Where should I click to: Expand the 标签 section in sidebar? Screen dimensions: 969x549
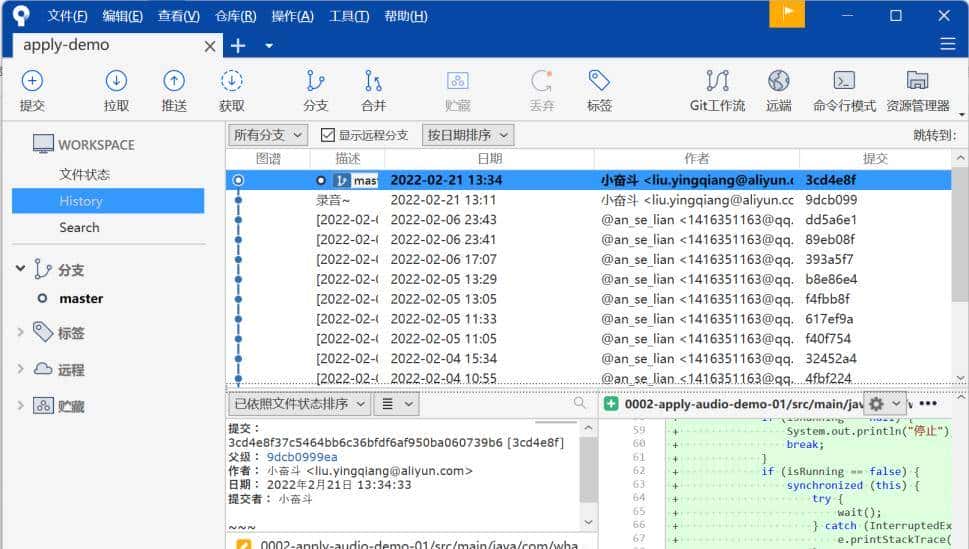(x=20, y=332)
